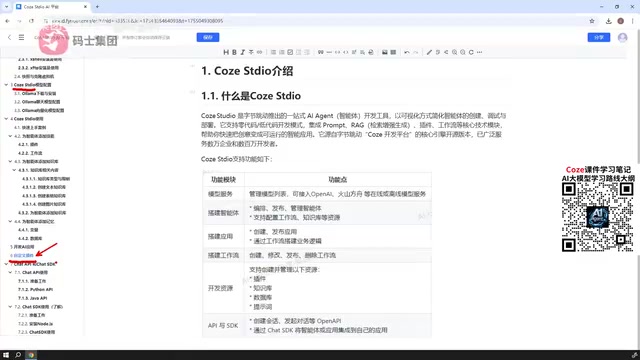Open Windows taskbar search
640x360 pixels.
tap(18, 355)
